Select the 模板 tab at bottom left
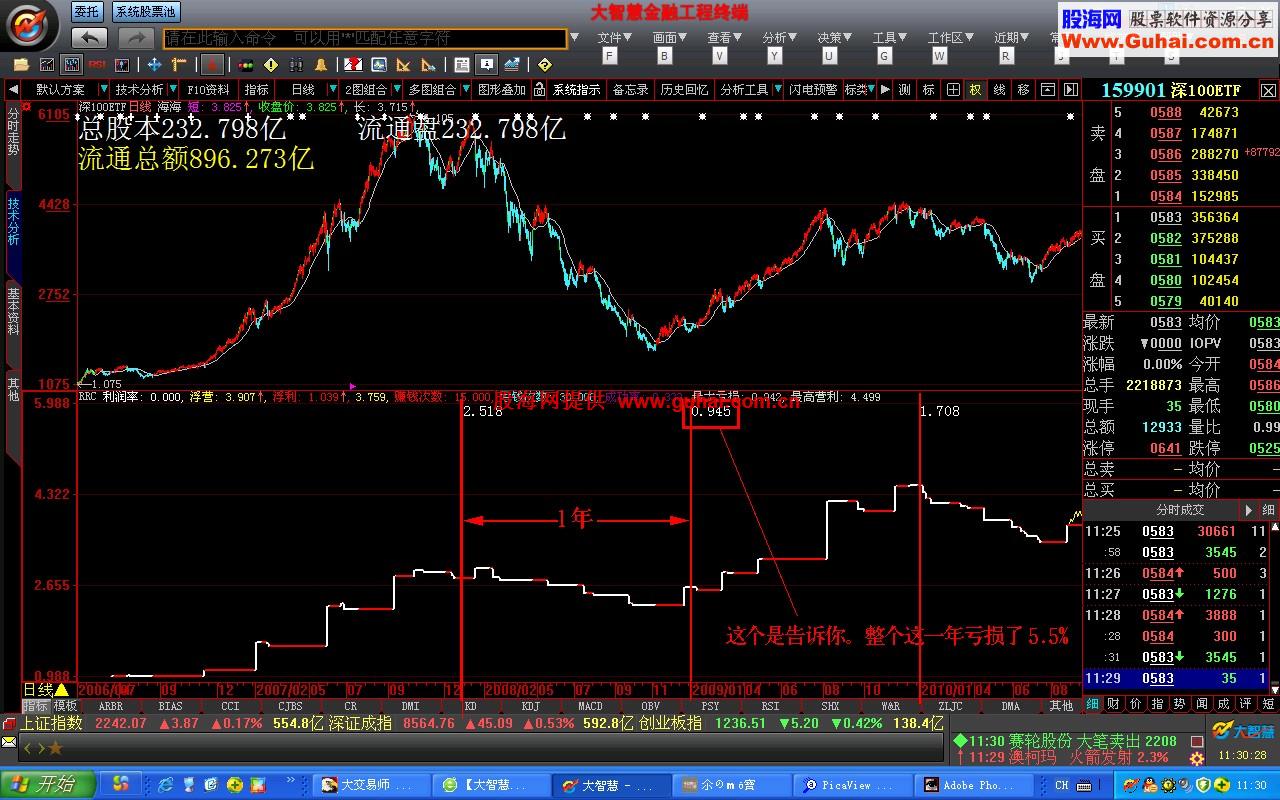The image size is (1280, 800). pos(65,705)
